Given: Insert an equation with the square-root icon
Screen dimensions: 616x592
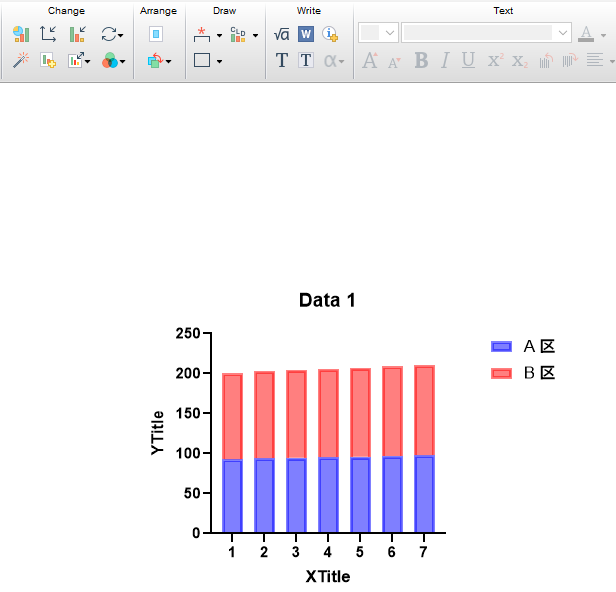Looking at the screenshot, I should [282, 34].
